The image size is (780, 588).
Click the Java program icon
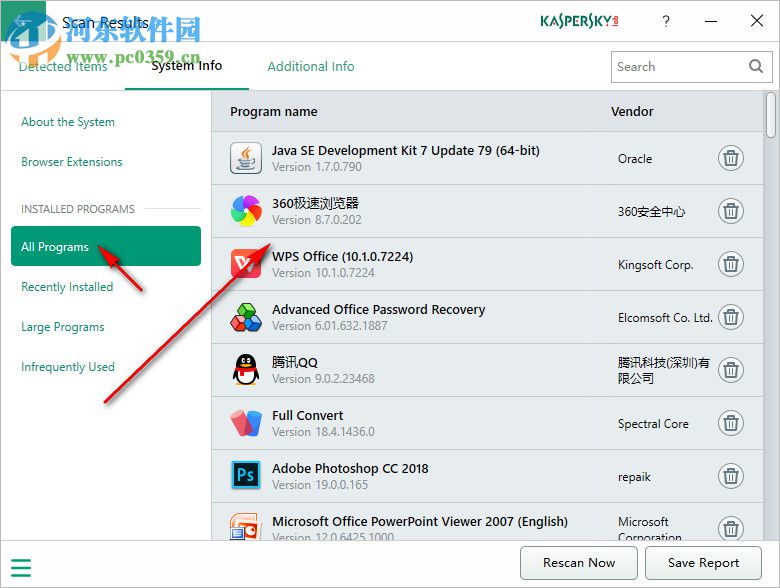(246, 158)
